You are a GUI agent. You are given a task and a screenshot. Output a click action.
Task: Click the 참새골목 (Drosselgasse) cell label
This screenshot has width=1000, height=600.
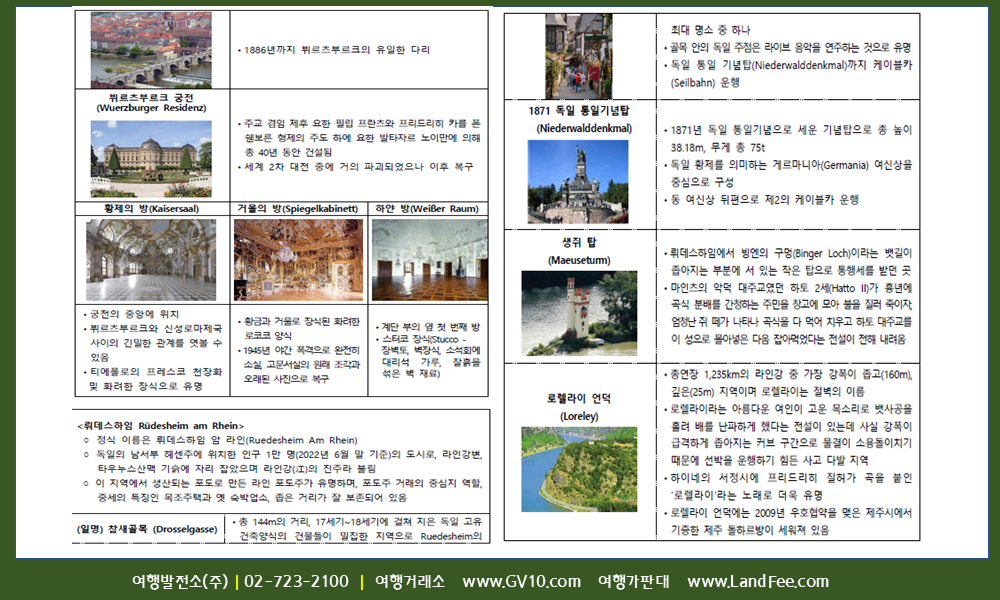click(150, 528)
